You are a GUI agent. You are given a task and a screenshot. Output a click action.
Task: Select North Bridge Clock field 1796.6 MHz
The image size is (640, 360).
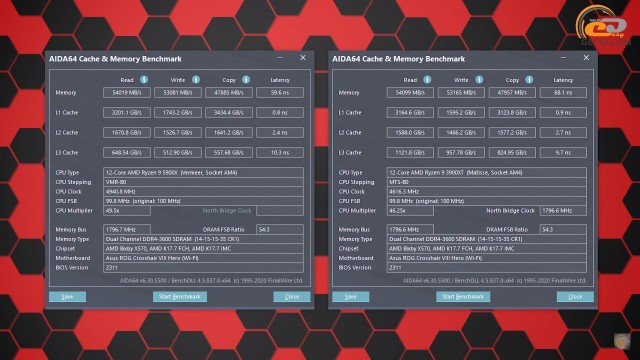click(563, 211)
